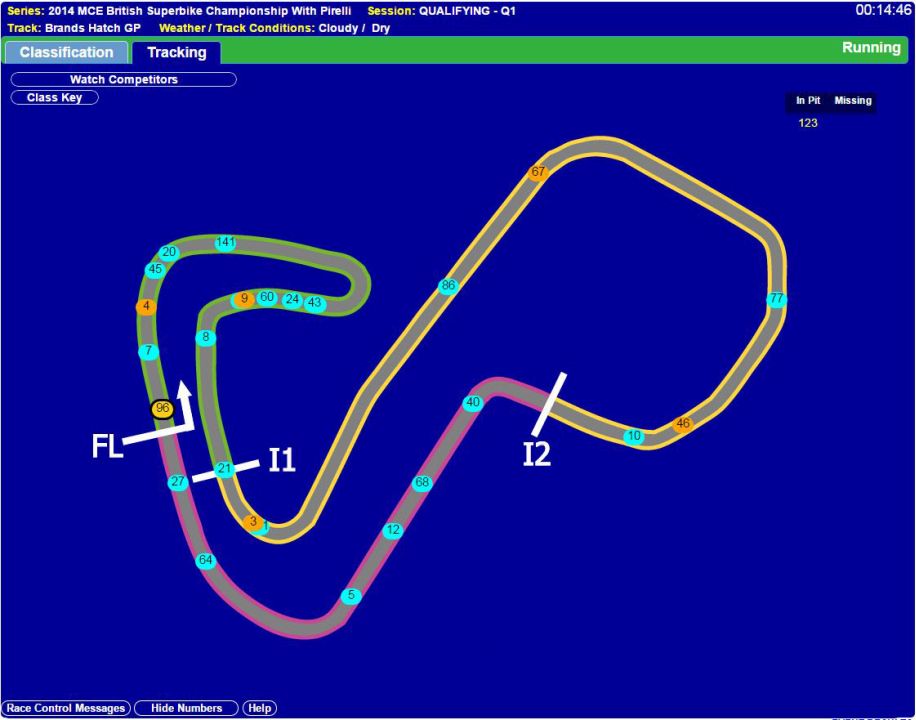Click the Cloudy / Dry conditions text

[354, 28]
